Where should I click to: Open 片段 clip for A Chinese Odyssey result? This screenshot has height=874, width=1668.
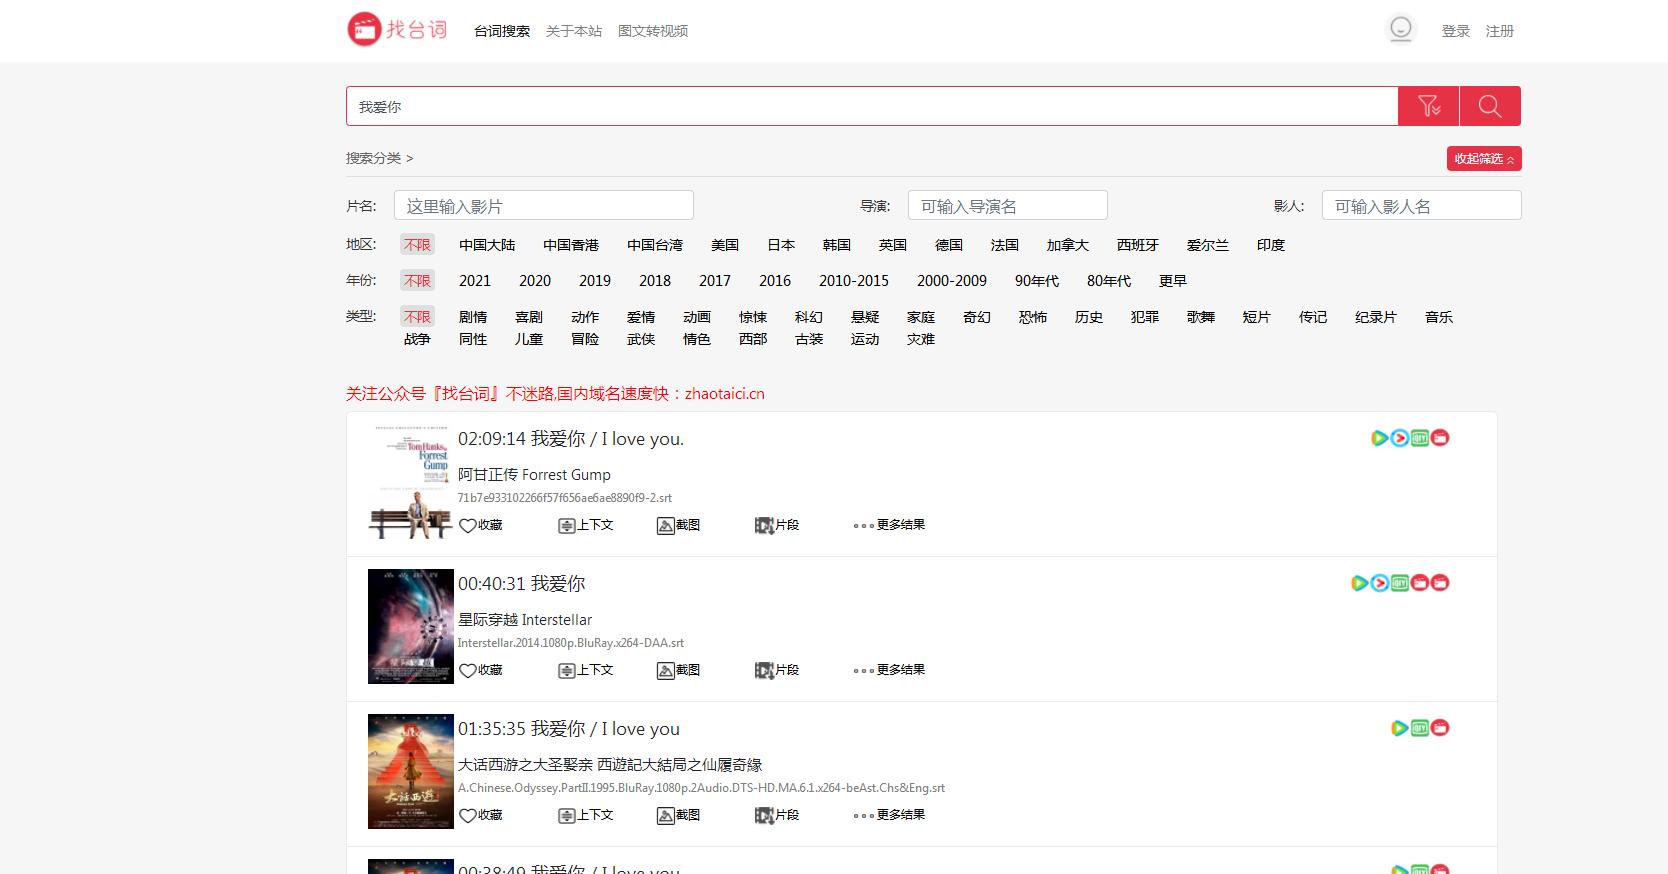(777, 815)
